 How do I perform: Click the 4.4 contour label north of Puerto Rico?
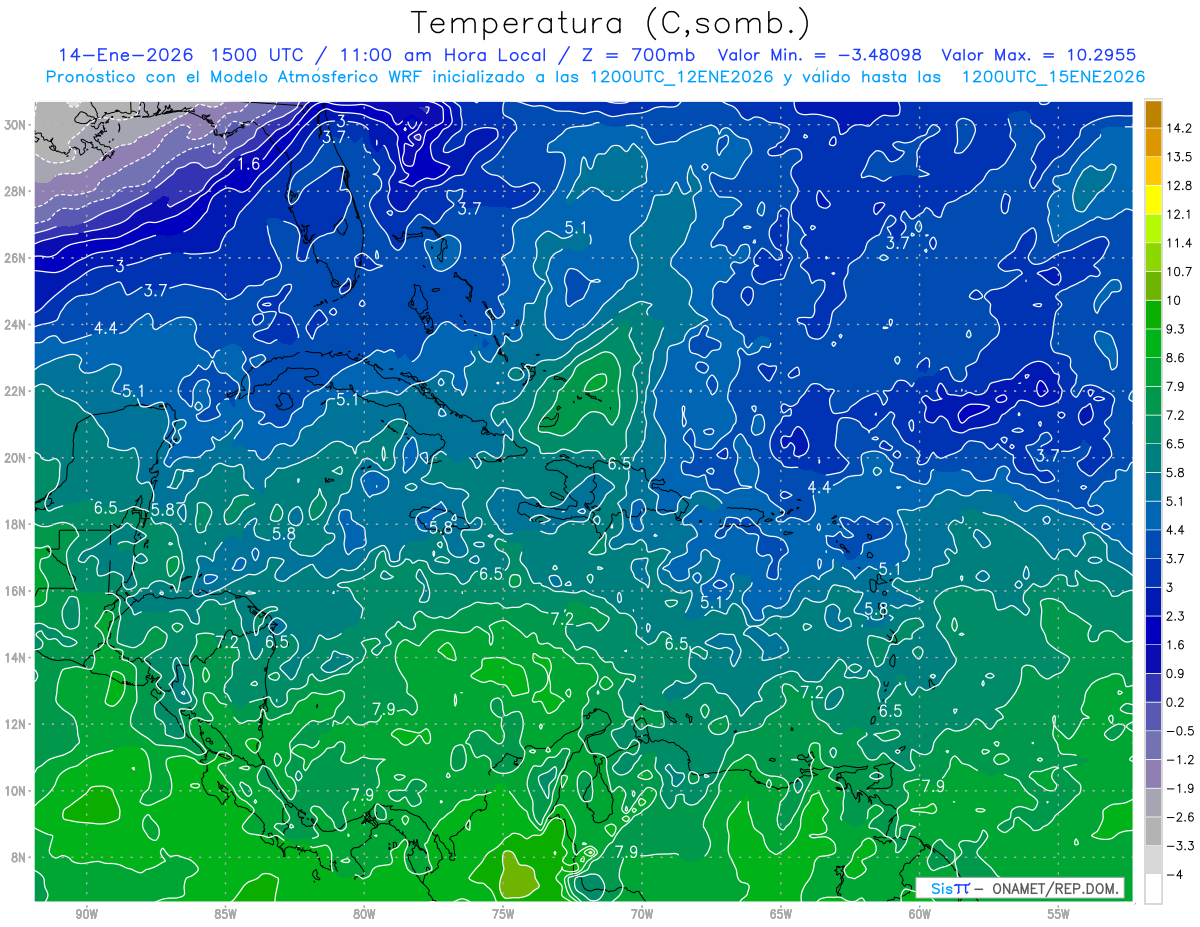(819, 487)
